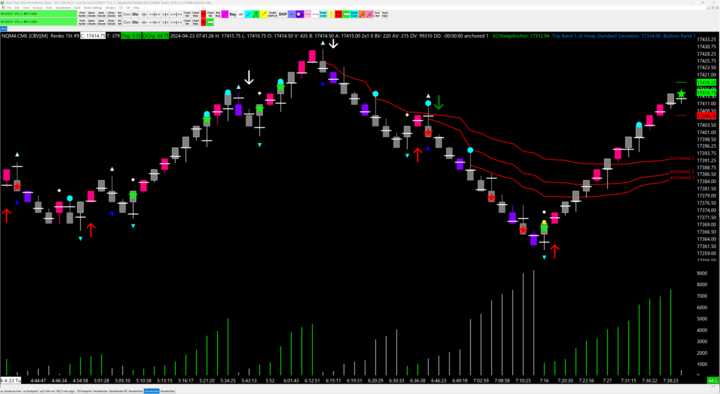Switch to the 'ac footprint' chart tab
Image resolution: width=720 pixels, height=394 pixels.
(30, 391)
